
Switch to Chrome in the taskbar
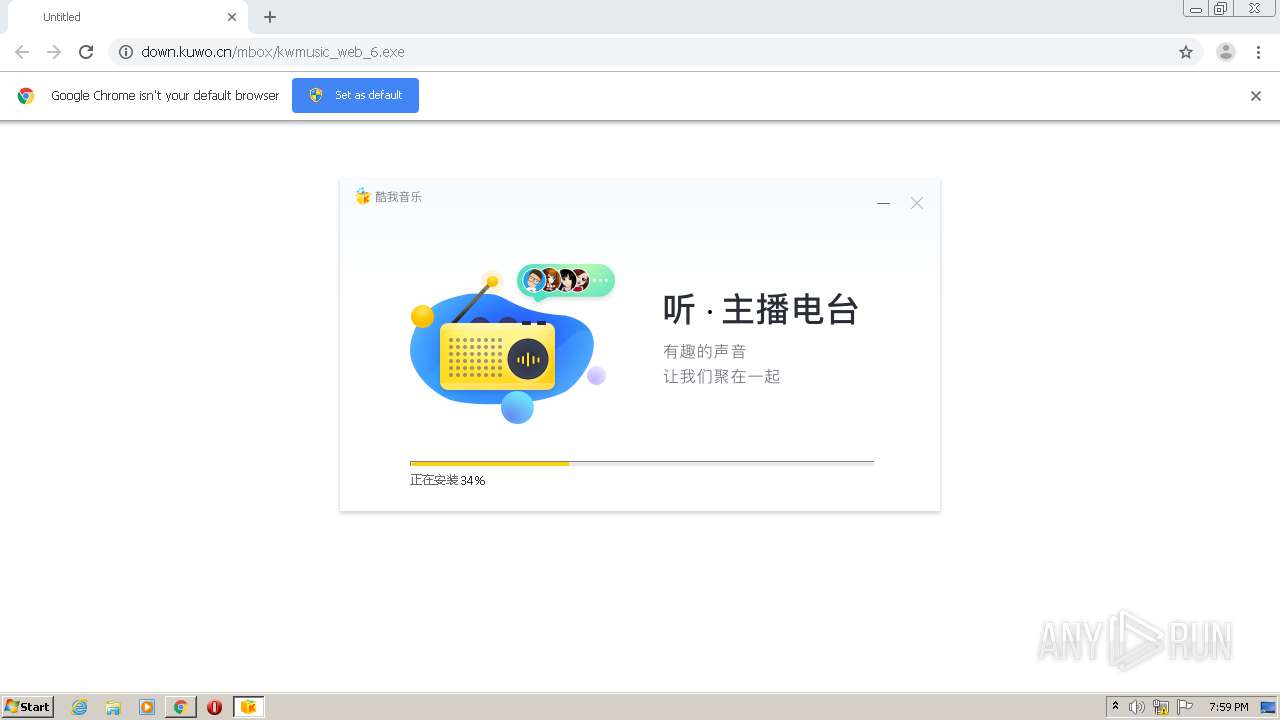click(181, 707)
